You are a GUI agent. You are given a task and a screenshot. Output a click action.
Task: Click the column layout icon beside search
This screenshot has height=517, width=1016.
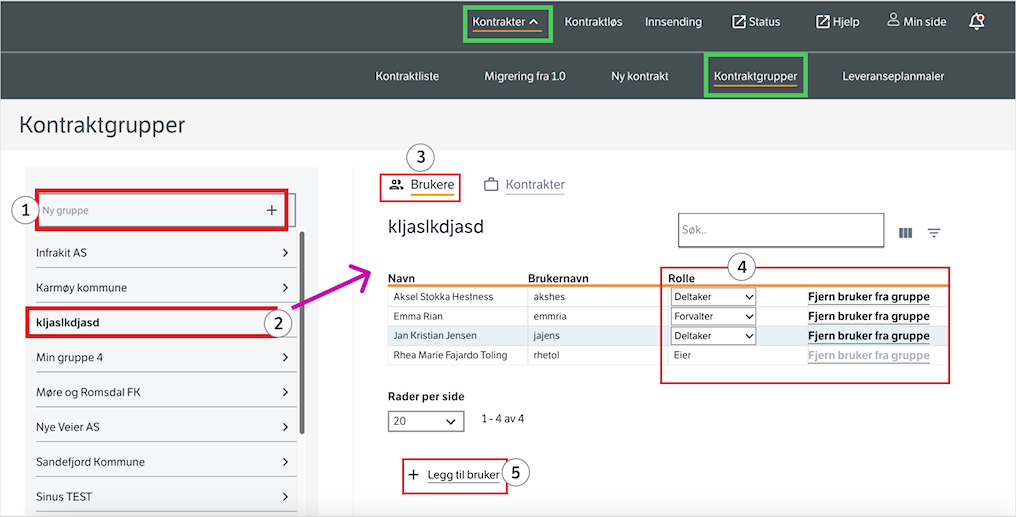[905, 233]
